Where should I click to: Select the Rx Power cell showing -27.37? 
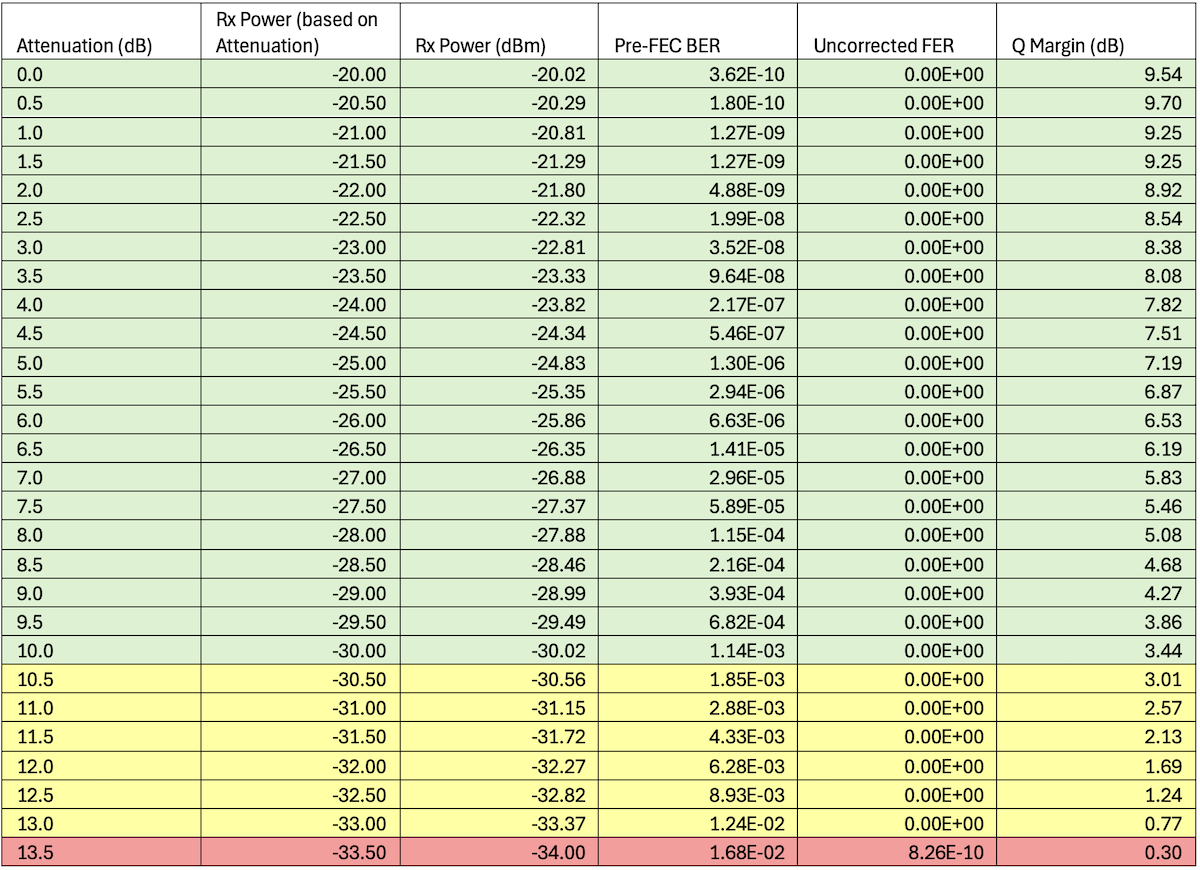coord(499,507)
